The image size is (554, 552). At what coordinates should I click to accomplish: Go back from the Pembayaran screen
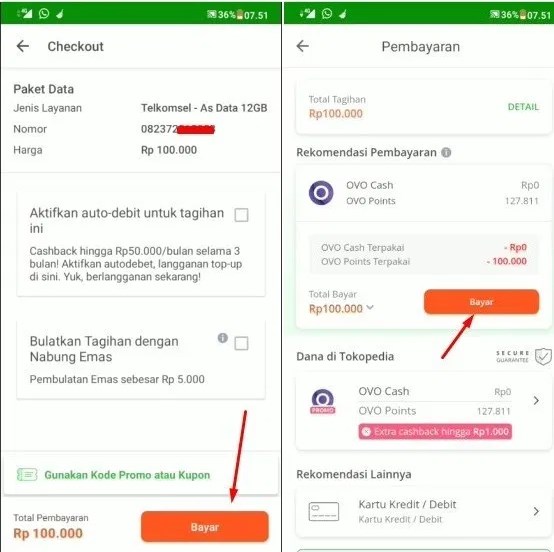click(x=303, y=46)
